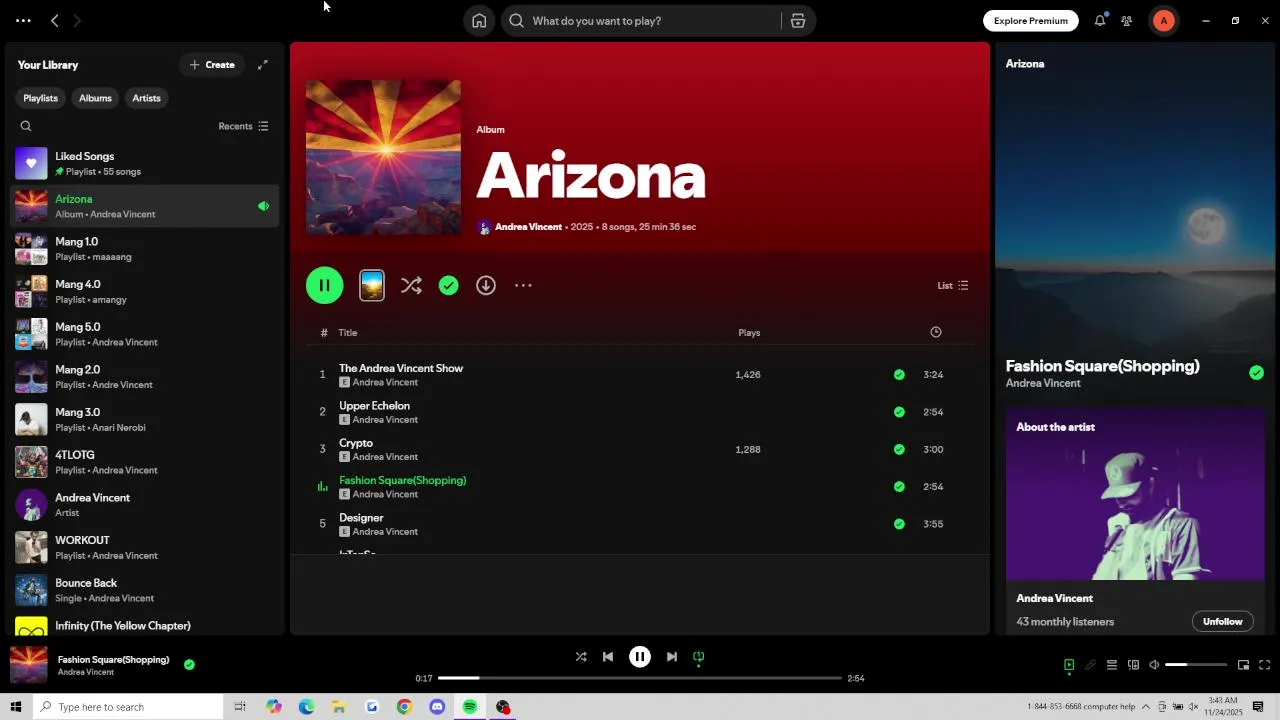Image resolution: width=1280 pixels, height=720 pixels.
Task: Open the Create dropdown in library
Action: [x=212, y=65]
